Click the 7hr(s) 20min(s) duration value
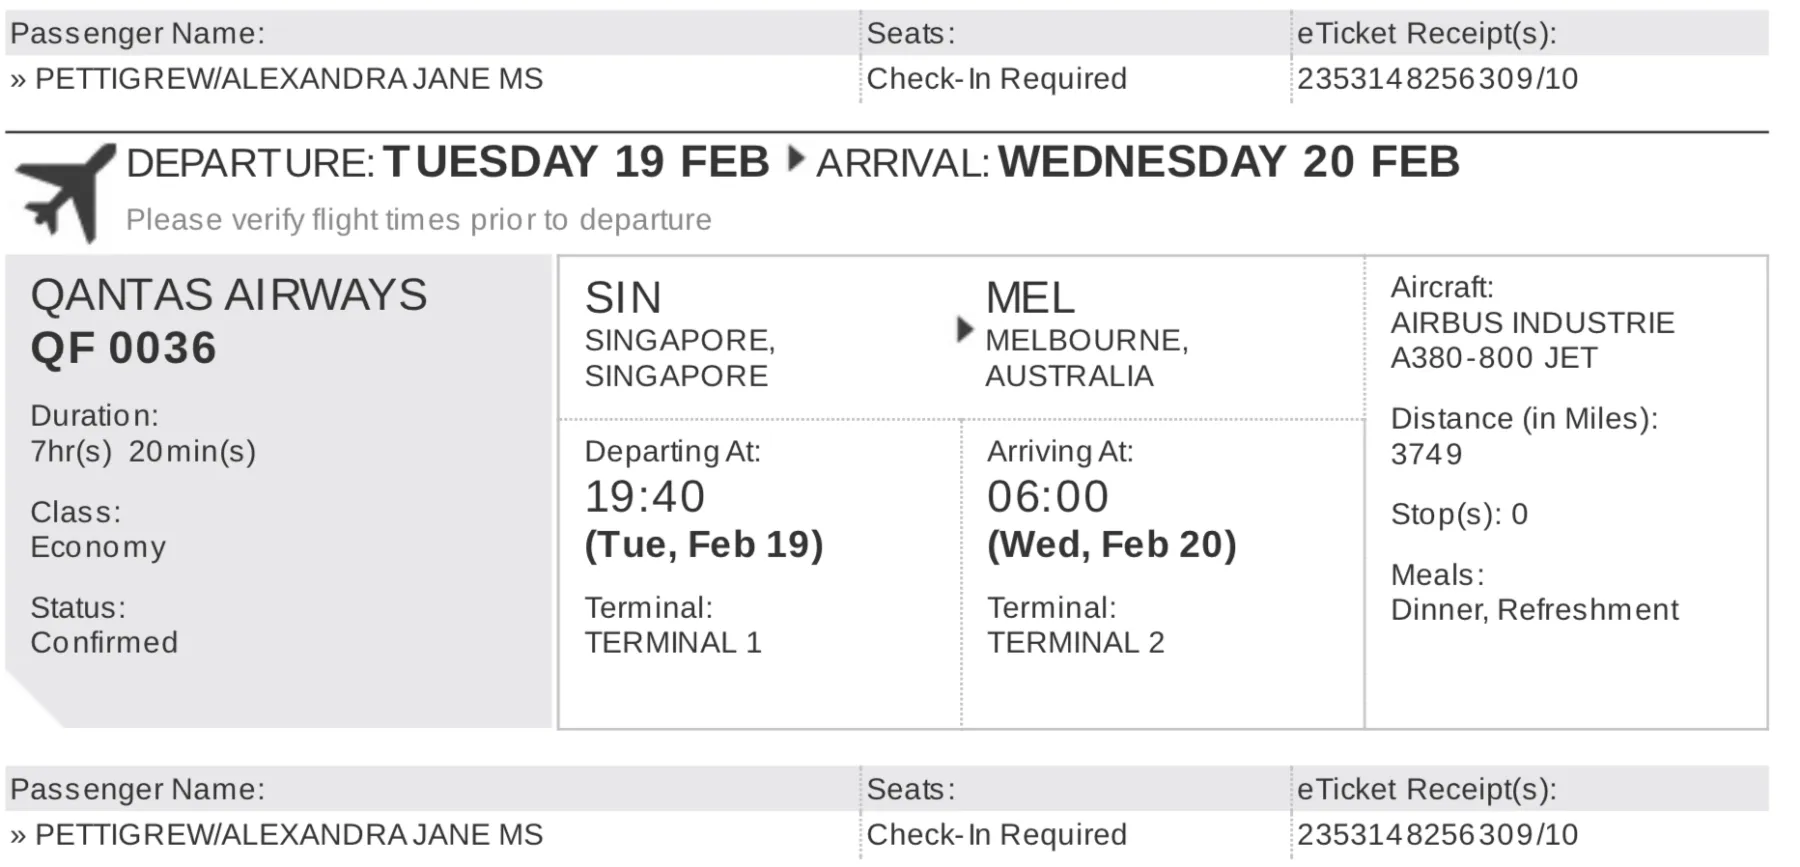1800x867 pixels. point(143,451)
